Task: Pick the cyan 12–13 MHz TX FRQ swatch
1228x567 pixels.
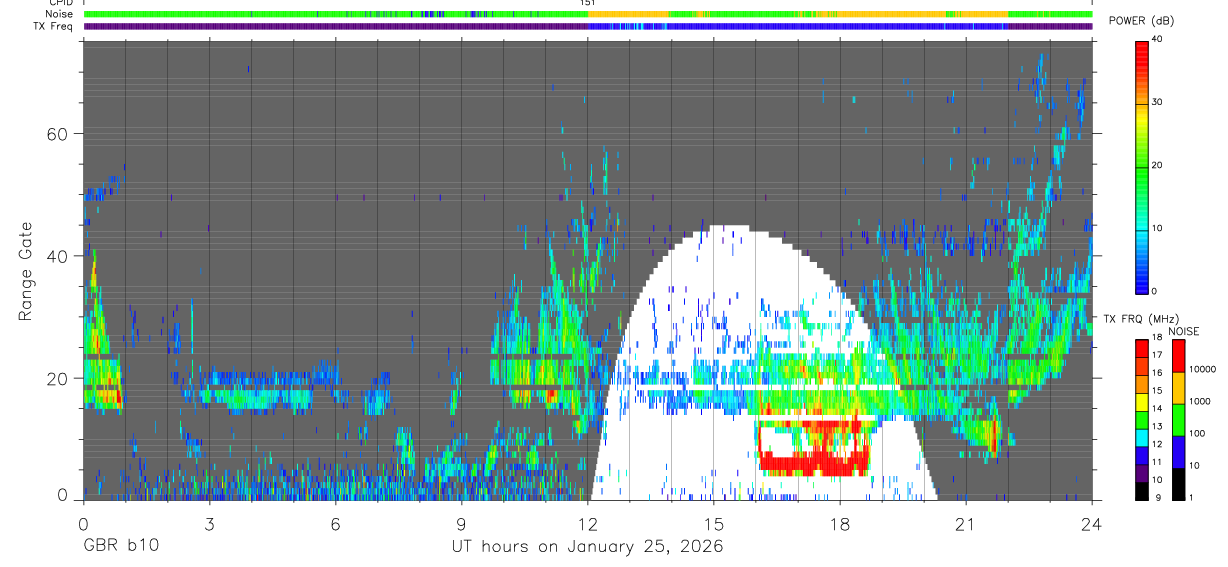Action: point(1142,436)
